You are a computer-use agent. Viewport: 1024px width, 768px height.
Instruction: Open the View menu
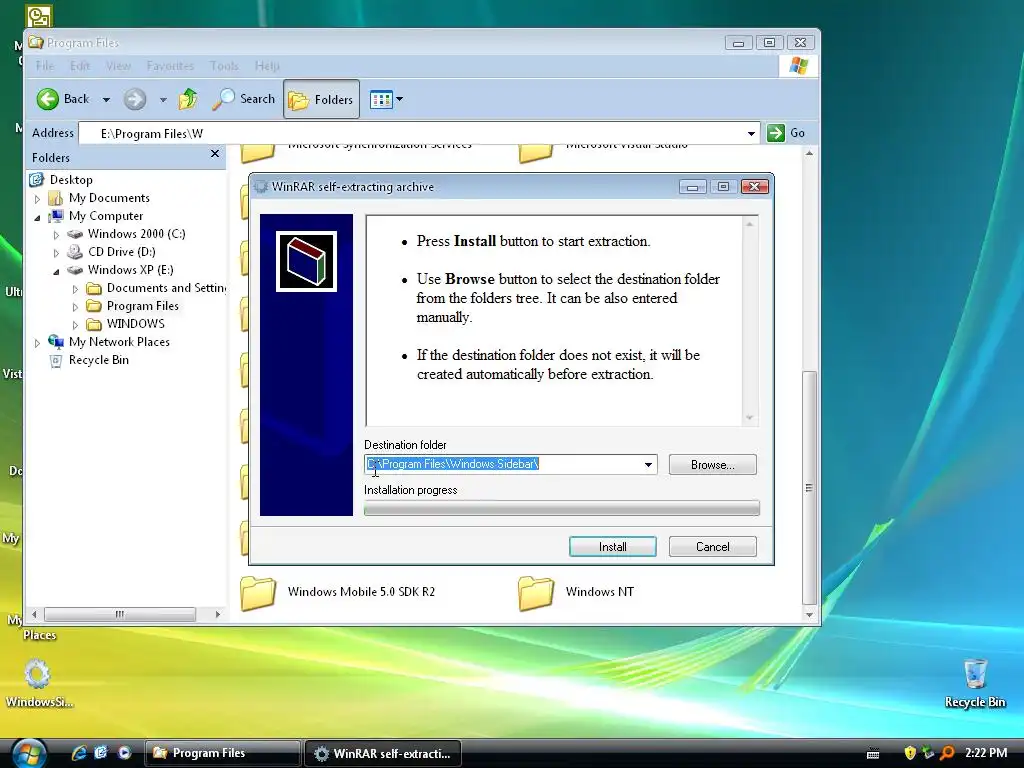click(118, 65)
